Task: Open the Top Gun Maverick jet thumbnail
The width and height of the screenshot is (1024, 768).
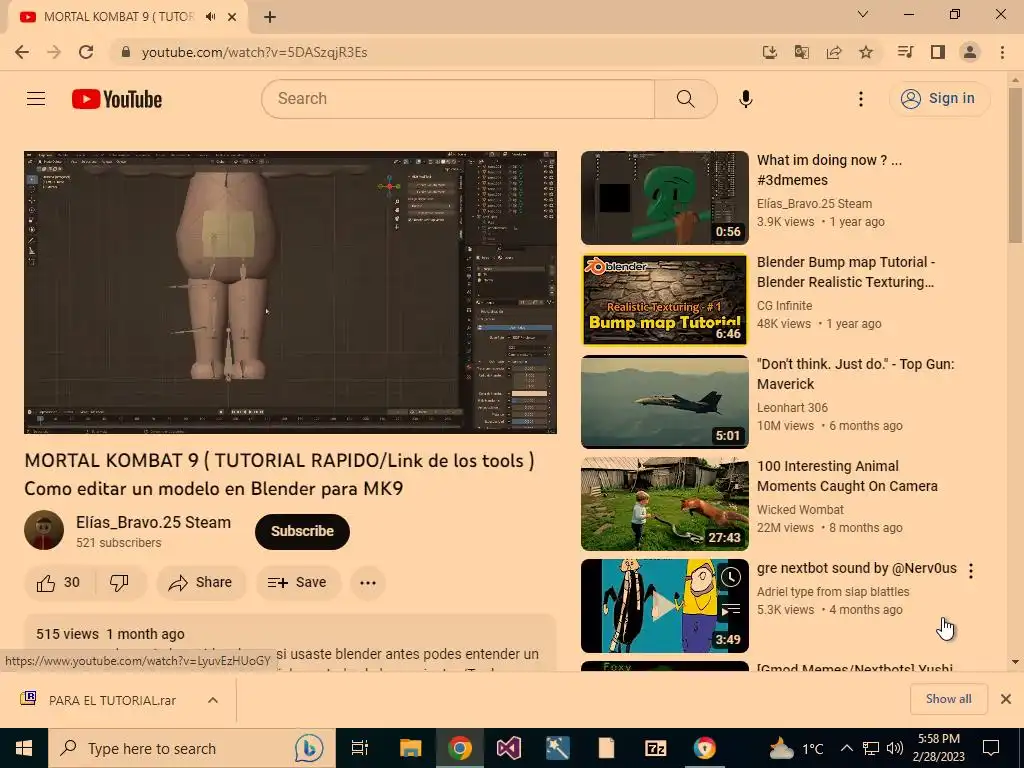Action: click(665, 402)
